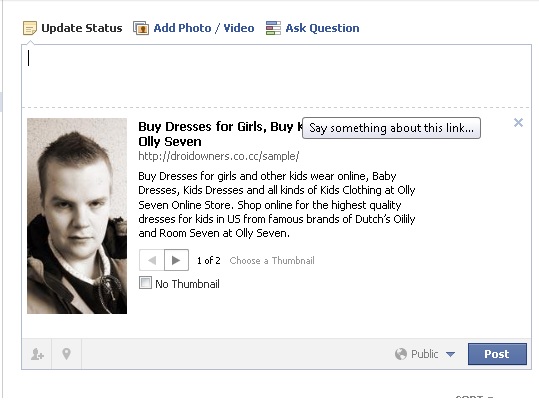The image size is (539, 401).
Task: Click the globe icon beside Public
Action: pyautogui.click(x=401, y=354)
